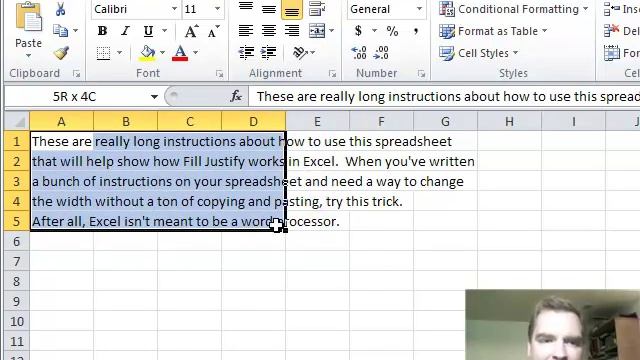The width and height of the screenshot is (640, 360).
Task: Open the Copy options arrow
Action: (76, 31)
